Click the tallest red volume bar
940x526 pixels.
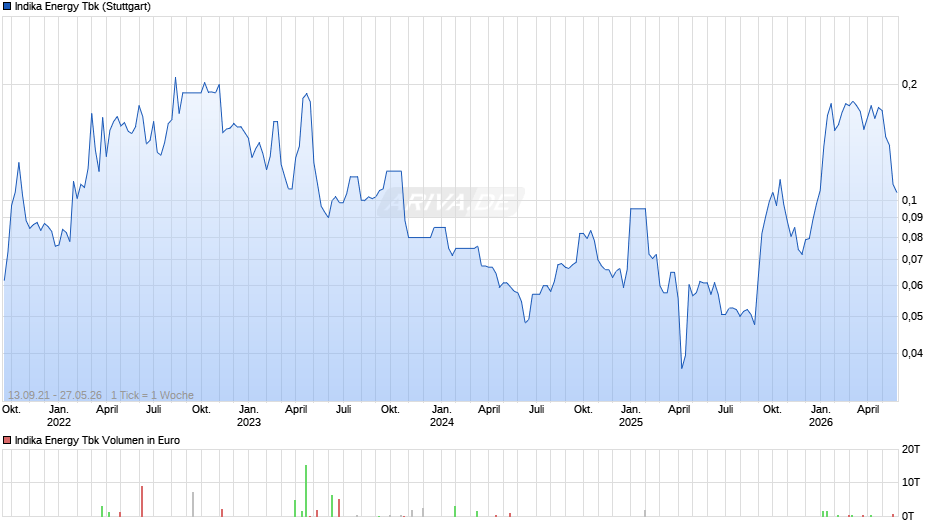[x=142, y=501]
